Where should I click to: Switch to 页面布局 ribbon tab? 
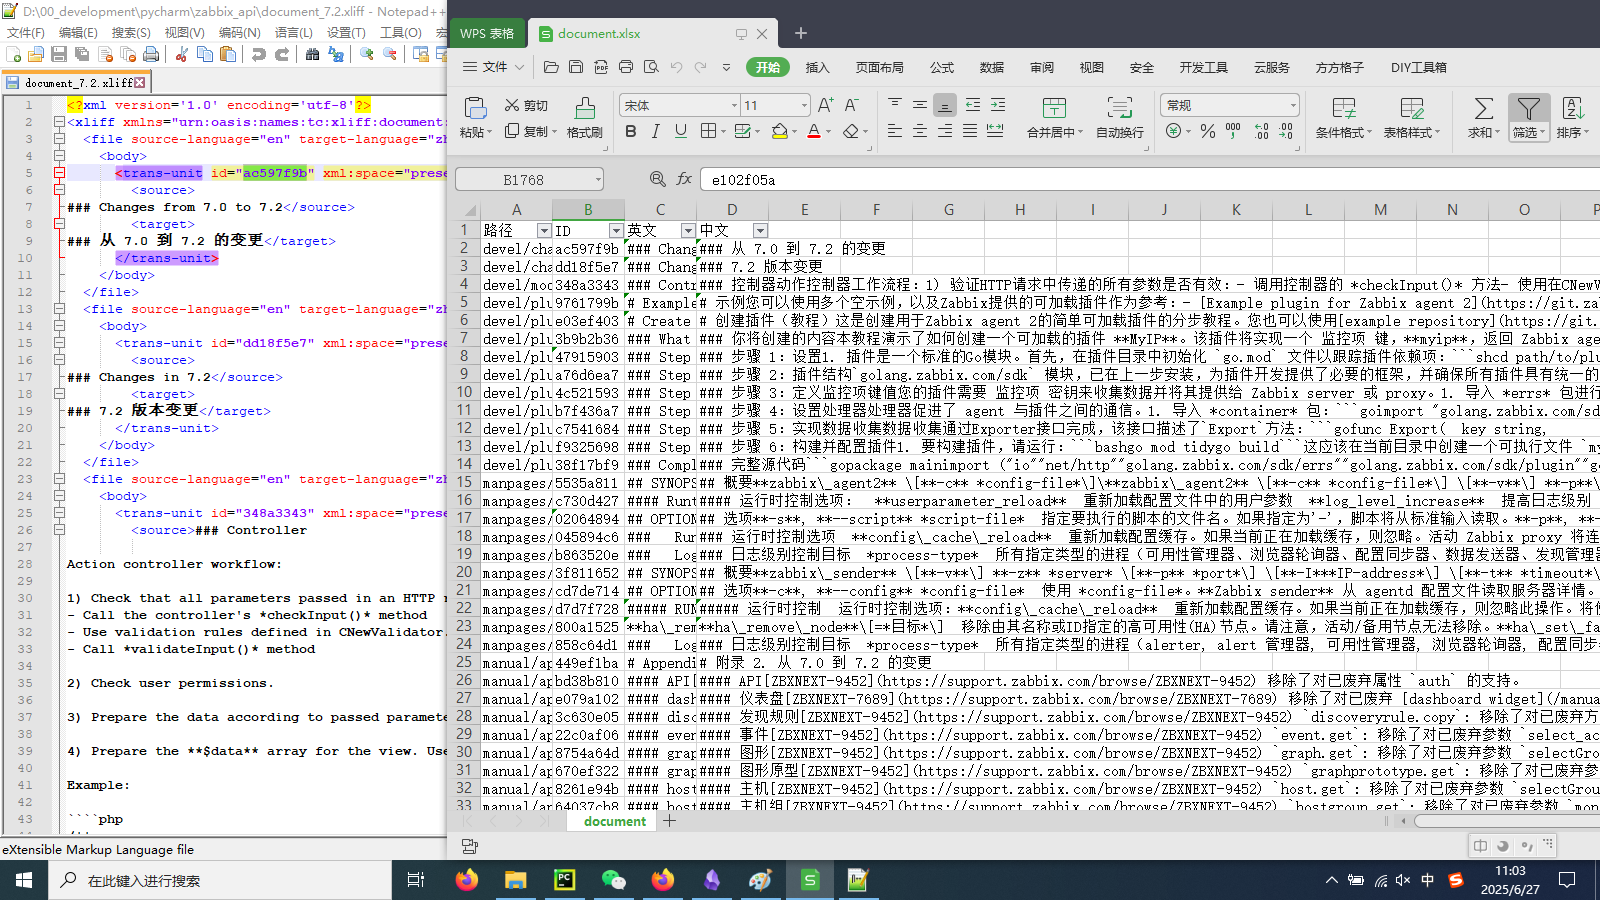pyautogui.click(x=879, y=67)
